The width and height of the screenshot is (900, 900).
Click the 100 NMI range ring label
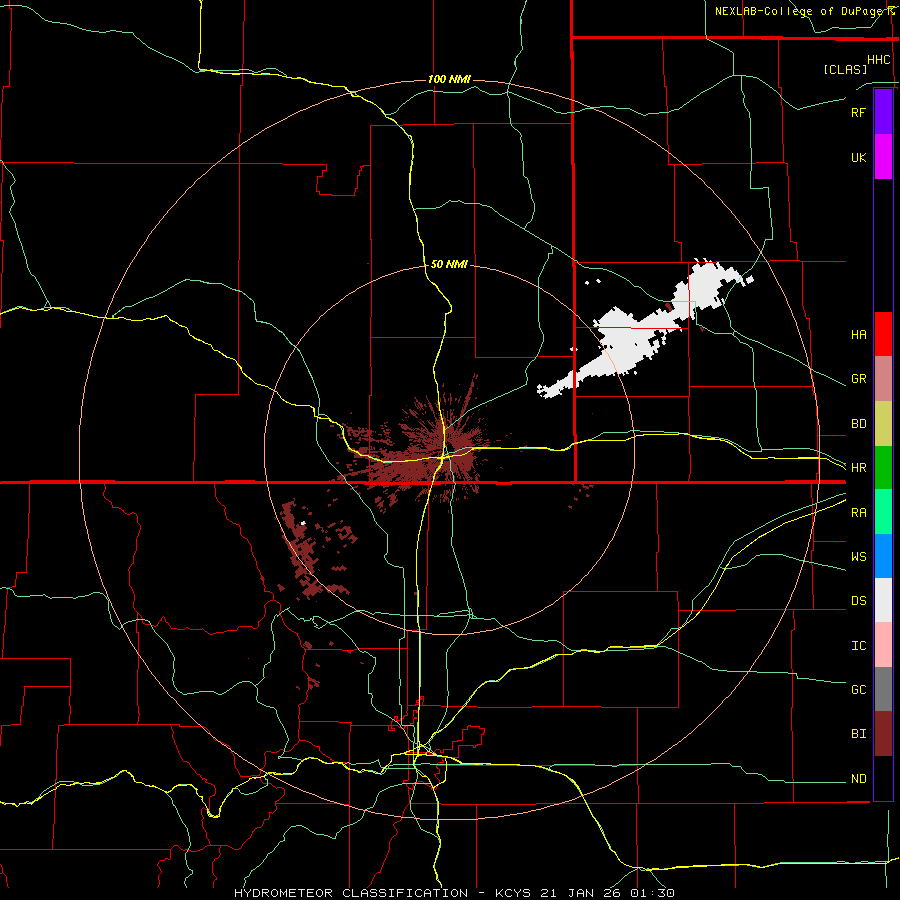(x=449, y=79)
